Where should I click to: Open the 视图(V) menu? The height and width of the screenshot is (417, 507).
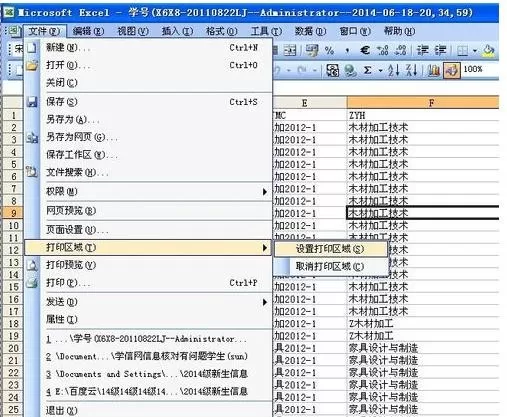(133, 31)
